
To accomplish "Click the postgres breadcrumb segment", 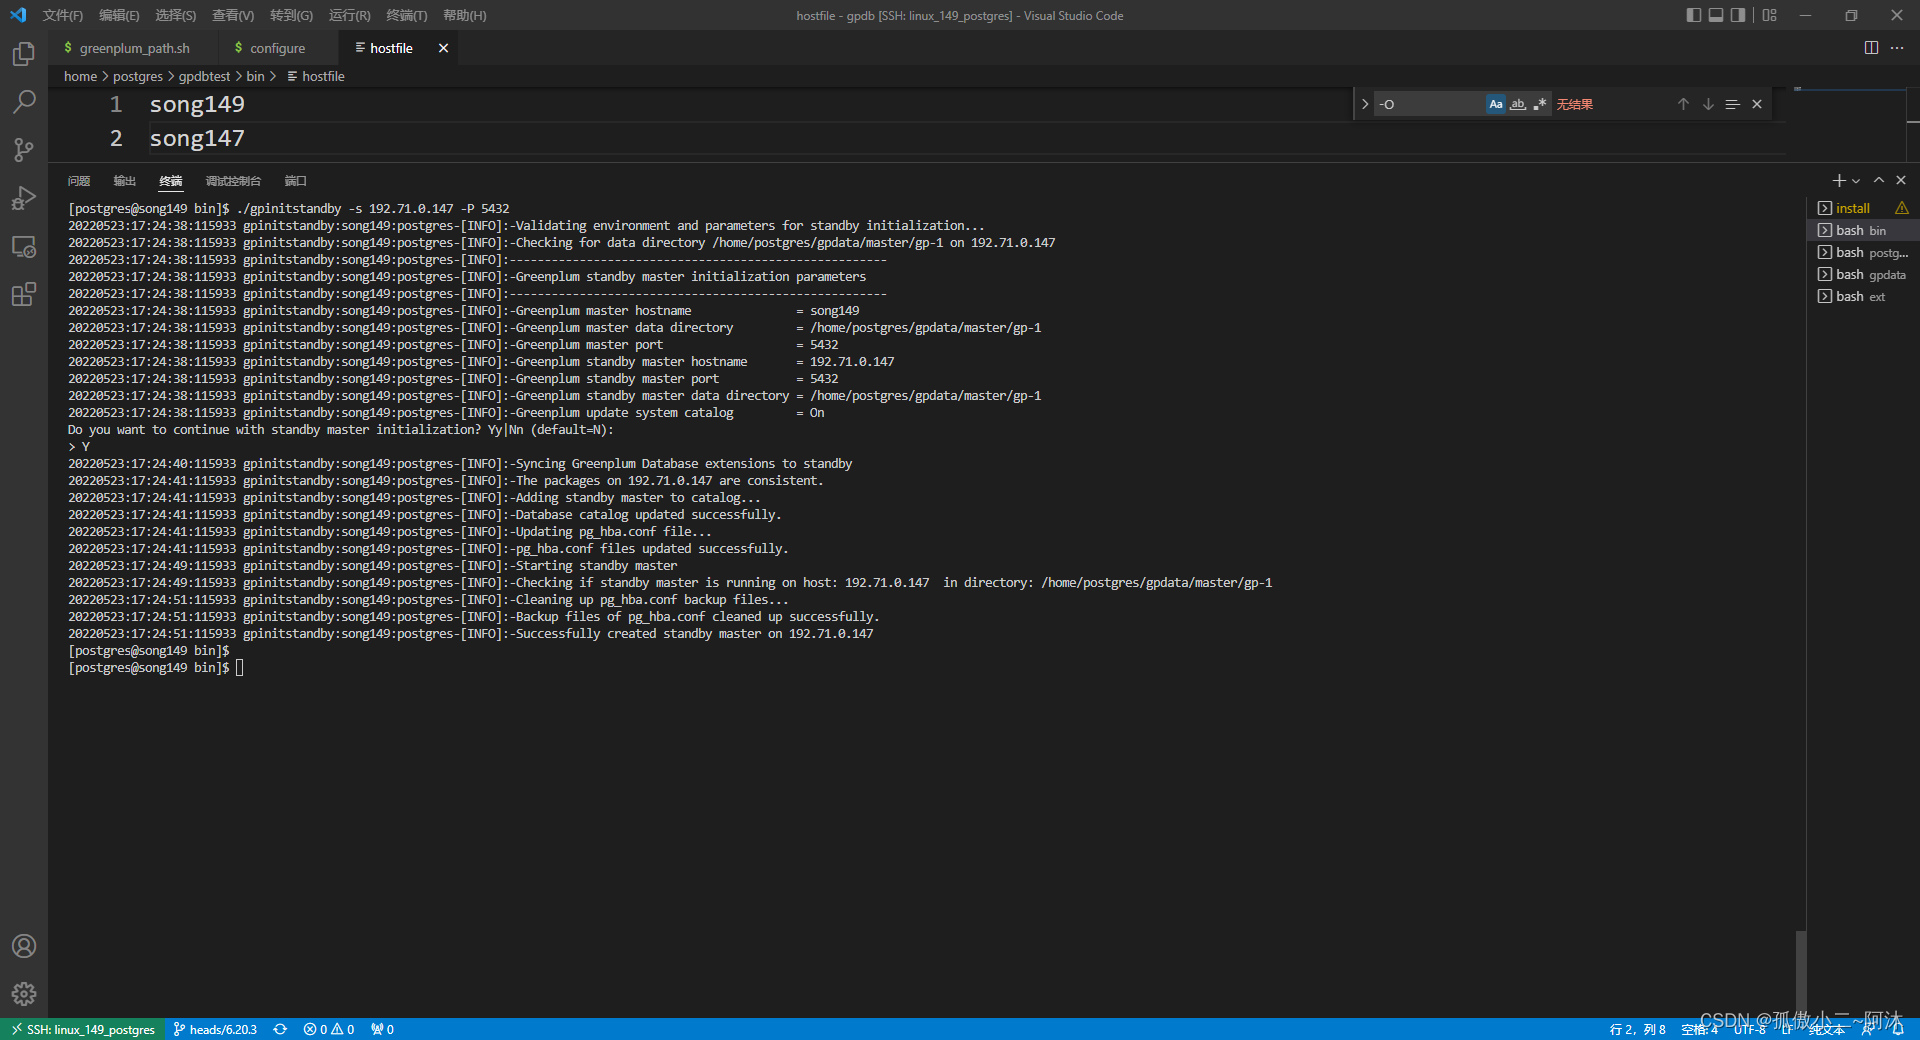I will [137, 76].
